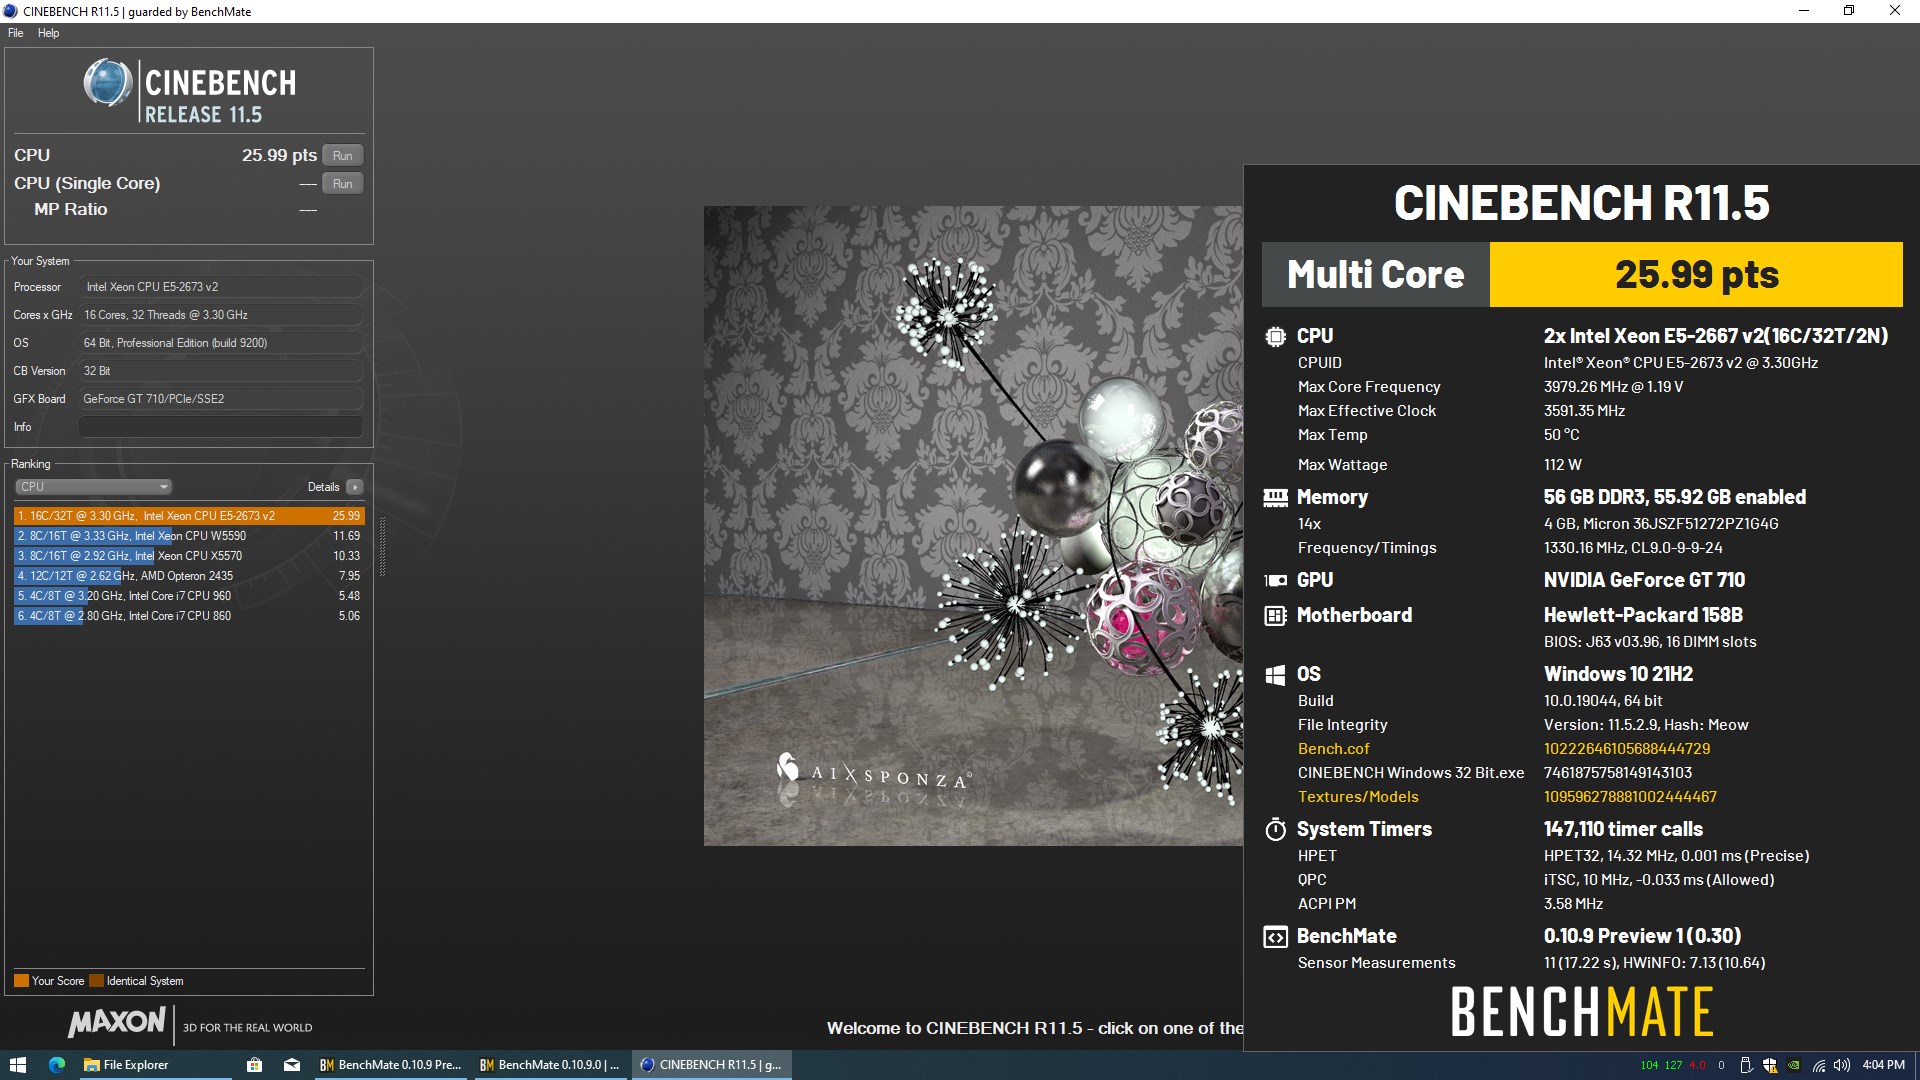Expand the ranking Details arrow

pos(355,487)
